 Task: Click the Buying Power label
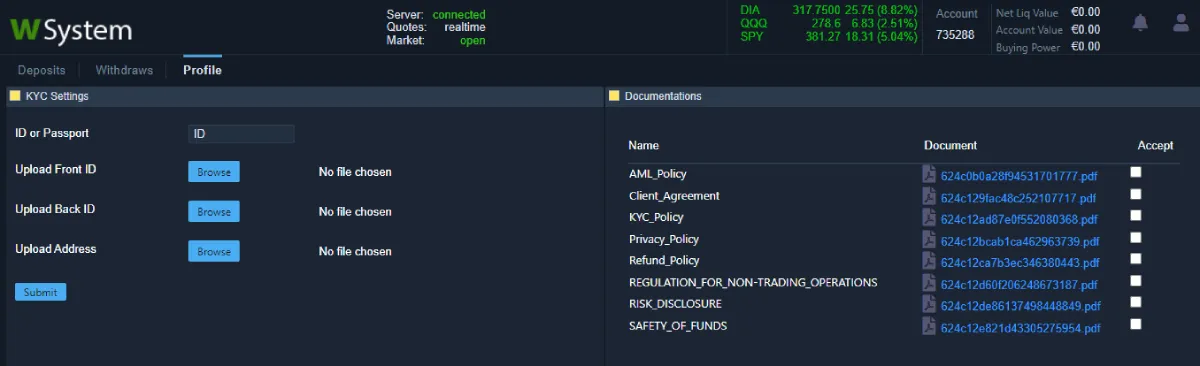pos(1028,47)
